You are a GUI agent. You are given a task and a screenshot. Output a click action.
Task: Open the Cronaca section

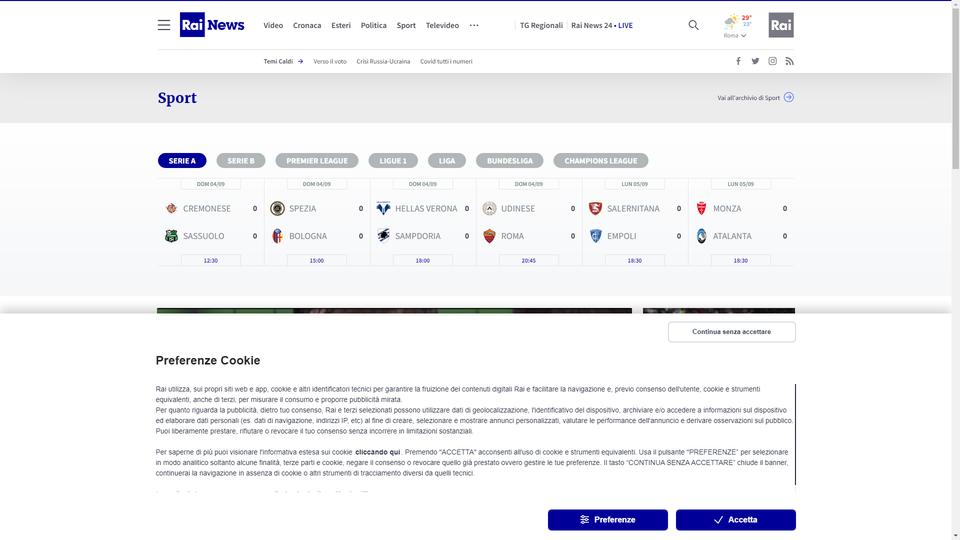(307, 25)
